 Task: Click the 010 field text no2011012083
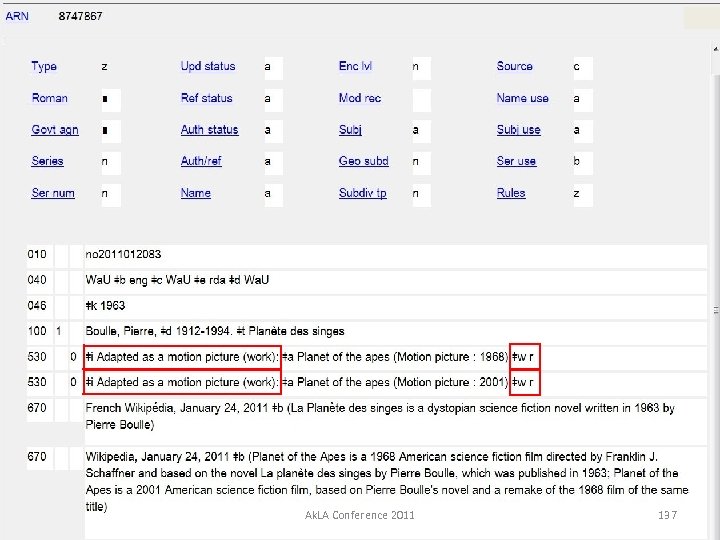pyautogui.click(x=124, y=255)
